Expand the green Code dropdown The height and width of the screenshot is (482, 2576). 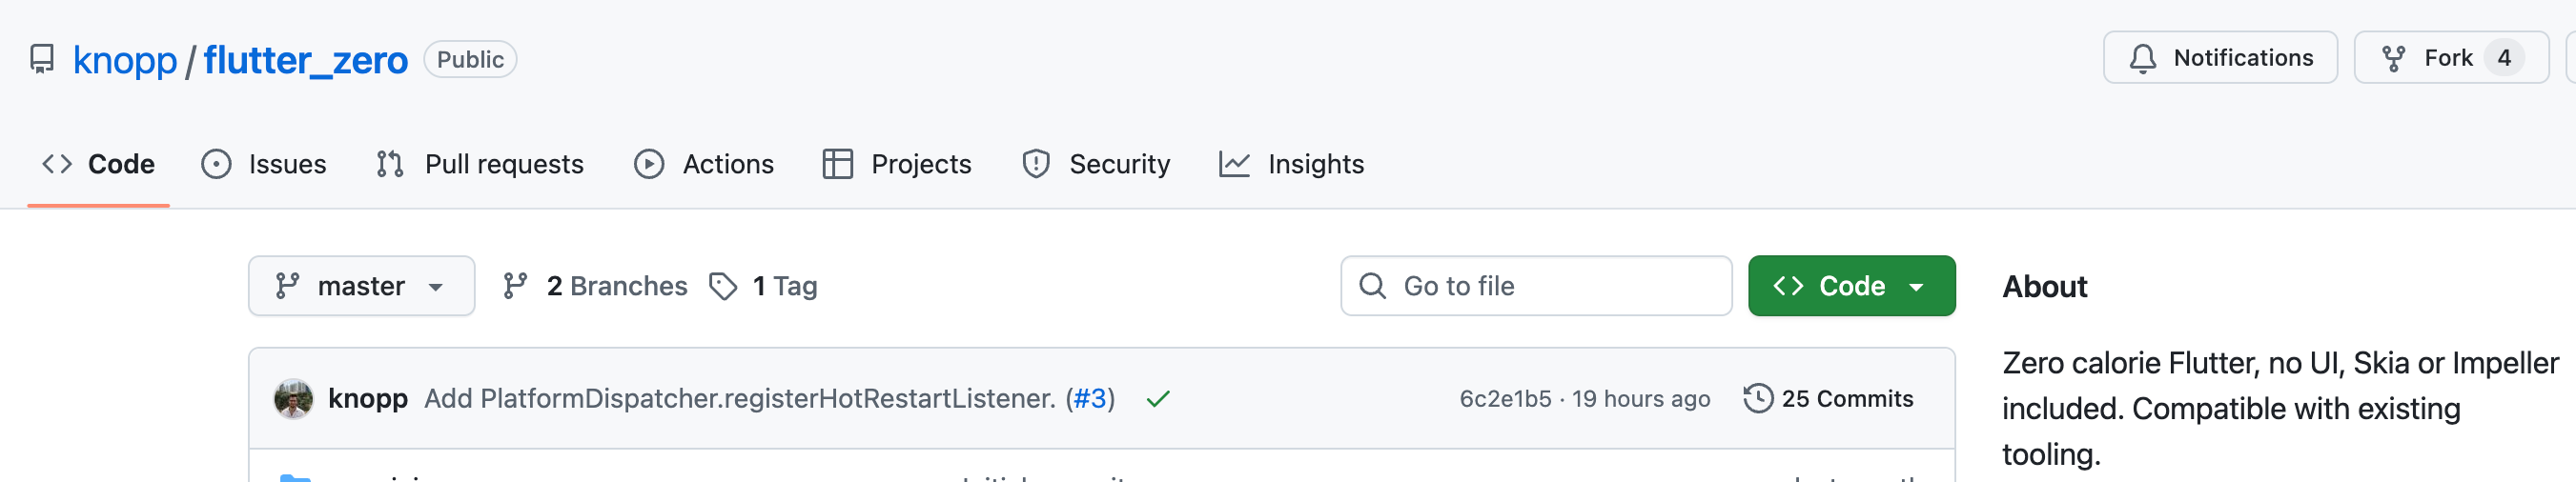point(1851,287)
